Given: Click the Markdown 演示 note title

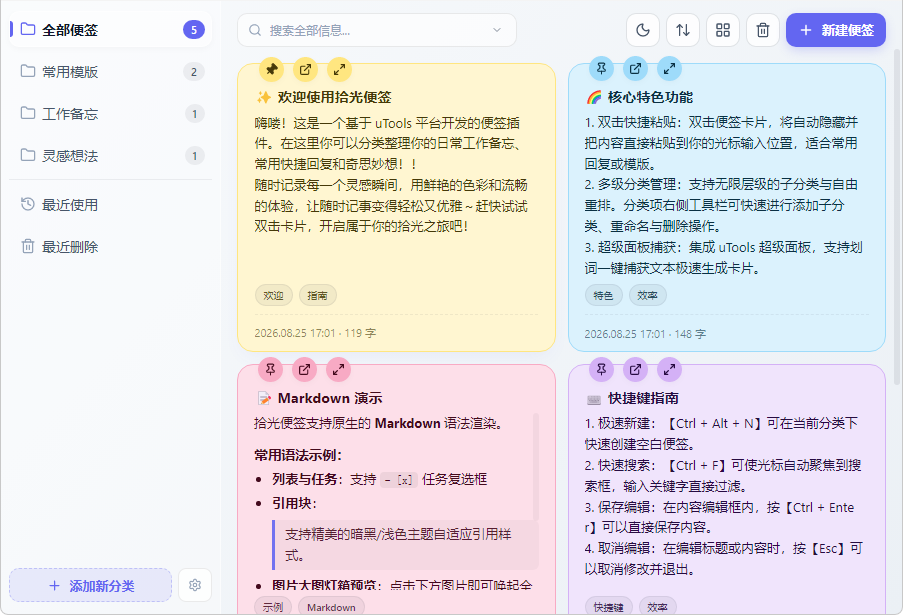Looking at the screenshot, I should click(x=330, y=398).
